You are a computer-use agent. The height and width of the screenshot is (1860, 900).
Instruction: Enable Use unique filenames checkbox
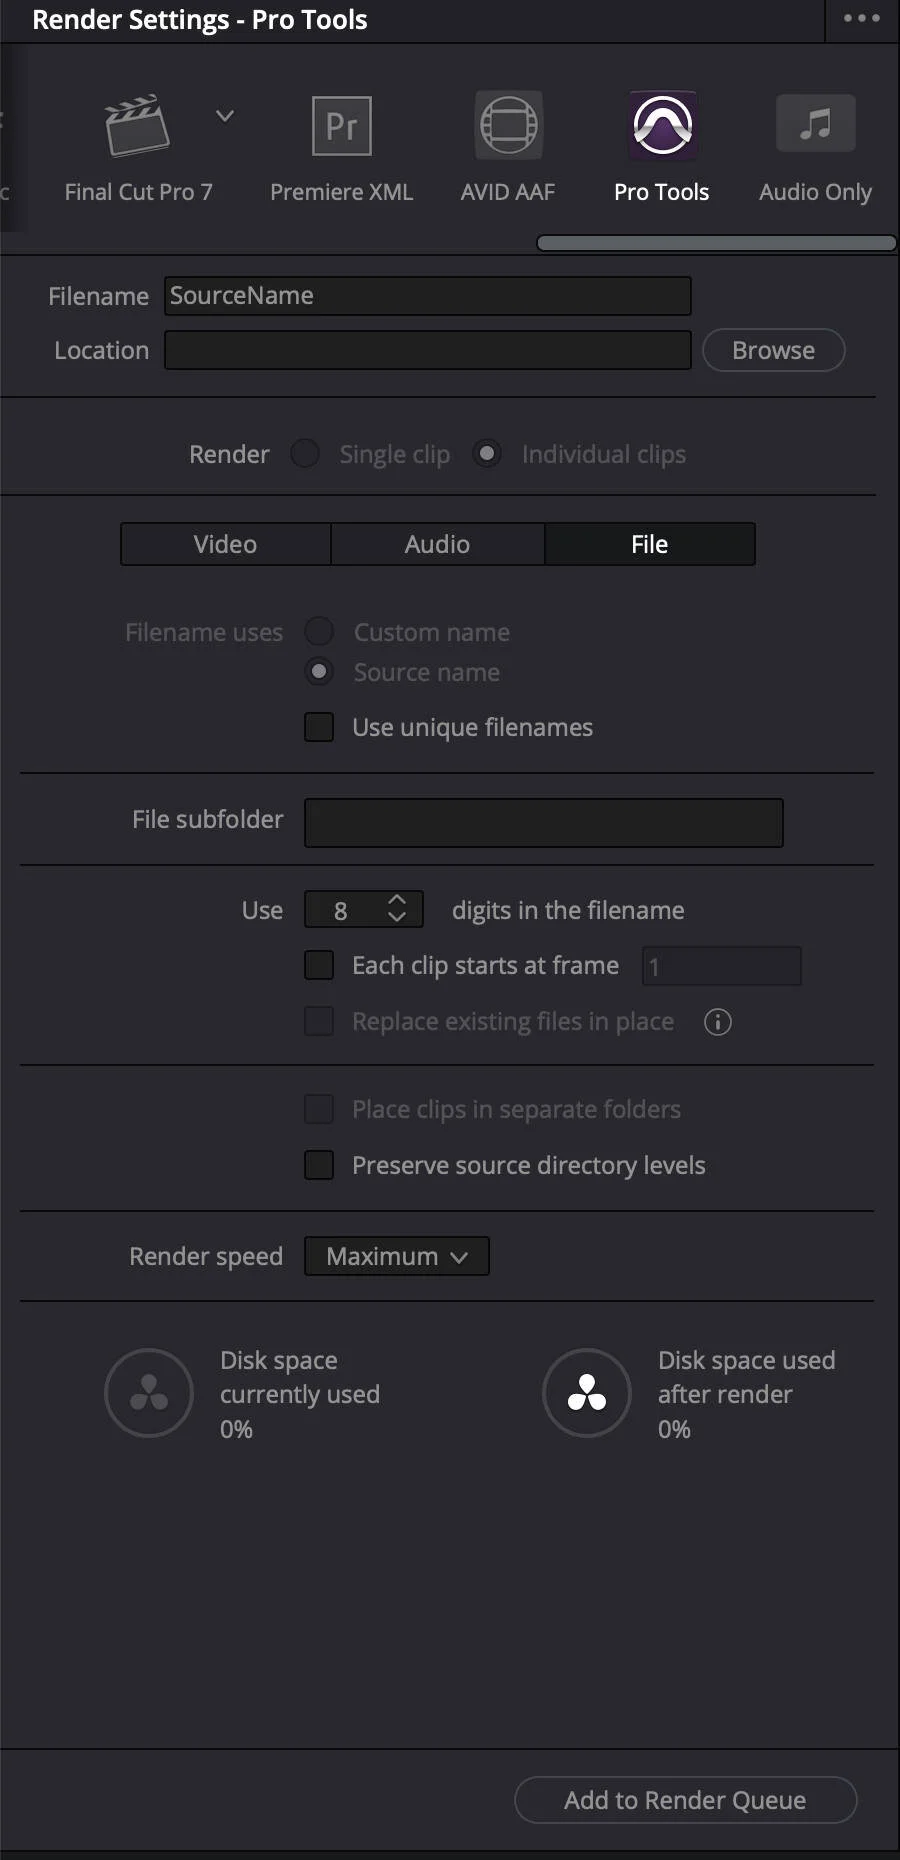tap(319, 727)
